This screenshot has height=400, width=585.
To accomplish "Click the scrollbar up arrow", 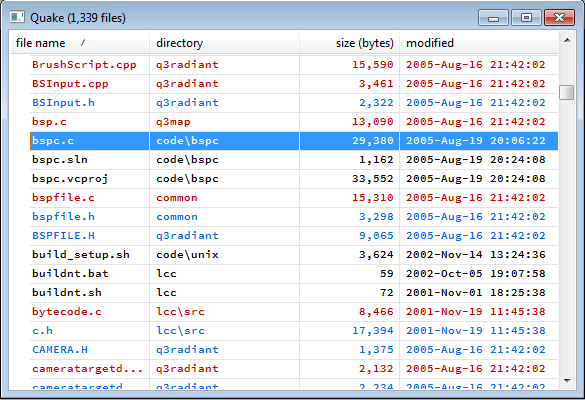I will pyautogui.click(x=567, y=40).
